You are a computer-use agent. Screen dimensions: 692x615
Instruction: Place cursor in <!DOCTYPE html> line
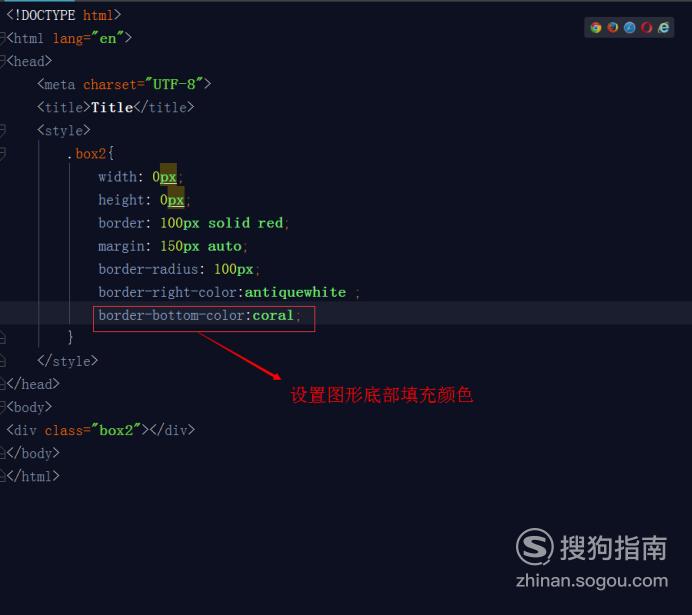pyautogui.click(x=63, y=15)
